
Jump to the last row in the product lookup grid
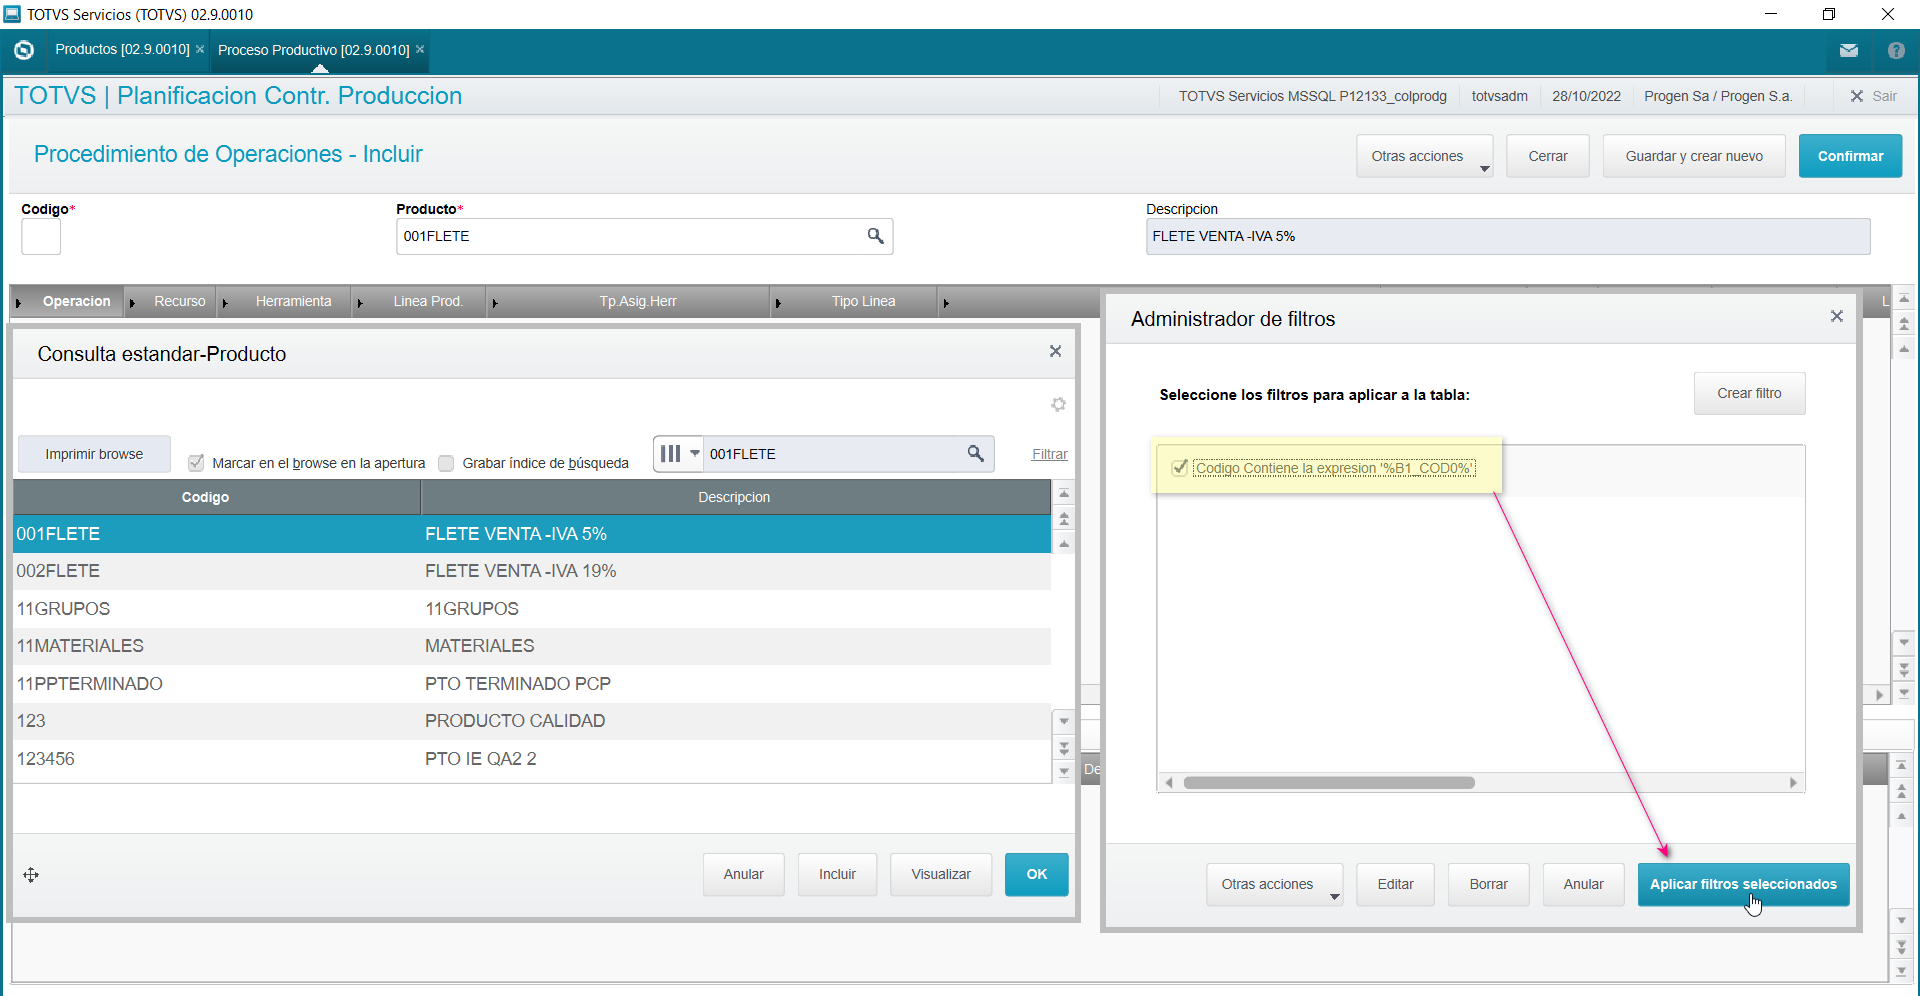[1064, 771]
